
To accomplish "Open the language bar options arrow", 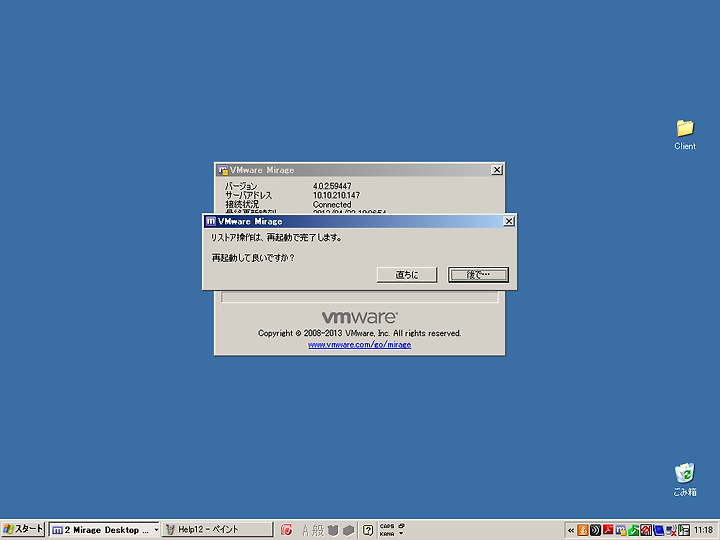I will (401, 534).
